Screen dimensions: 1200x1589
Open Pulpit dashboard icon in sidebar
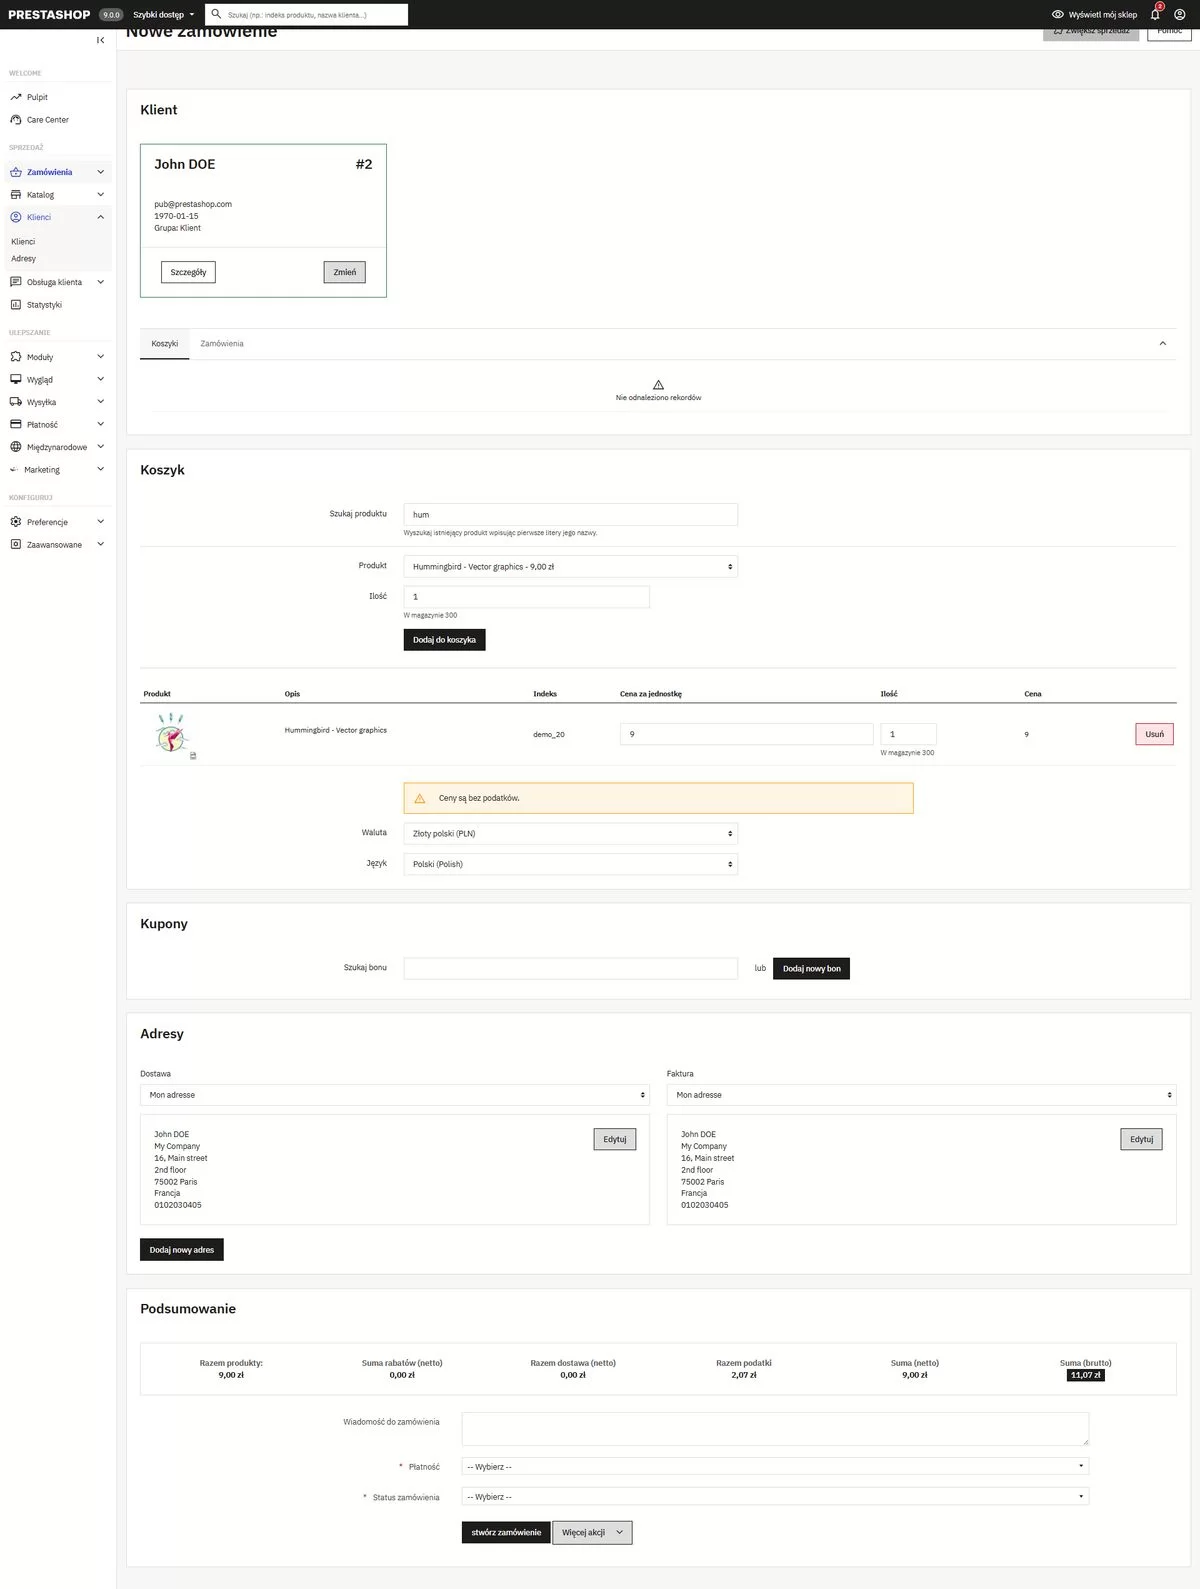pos(16,97)
